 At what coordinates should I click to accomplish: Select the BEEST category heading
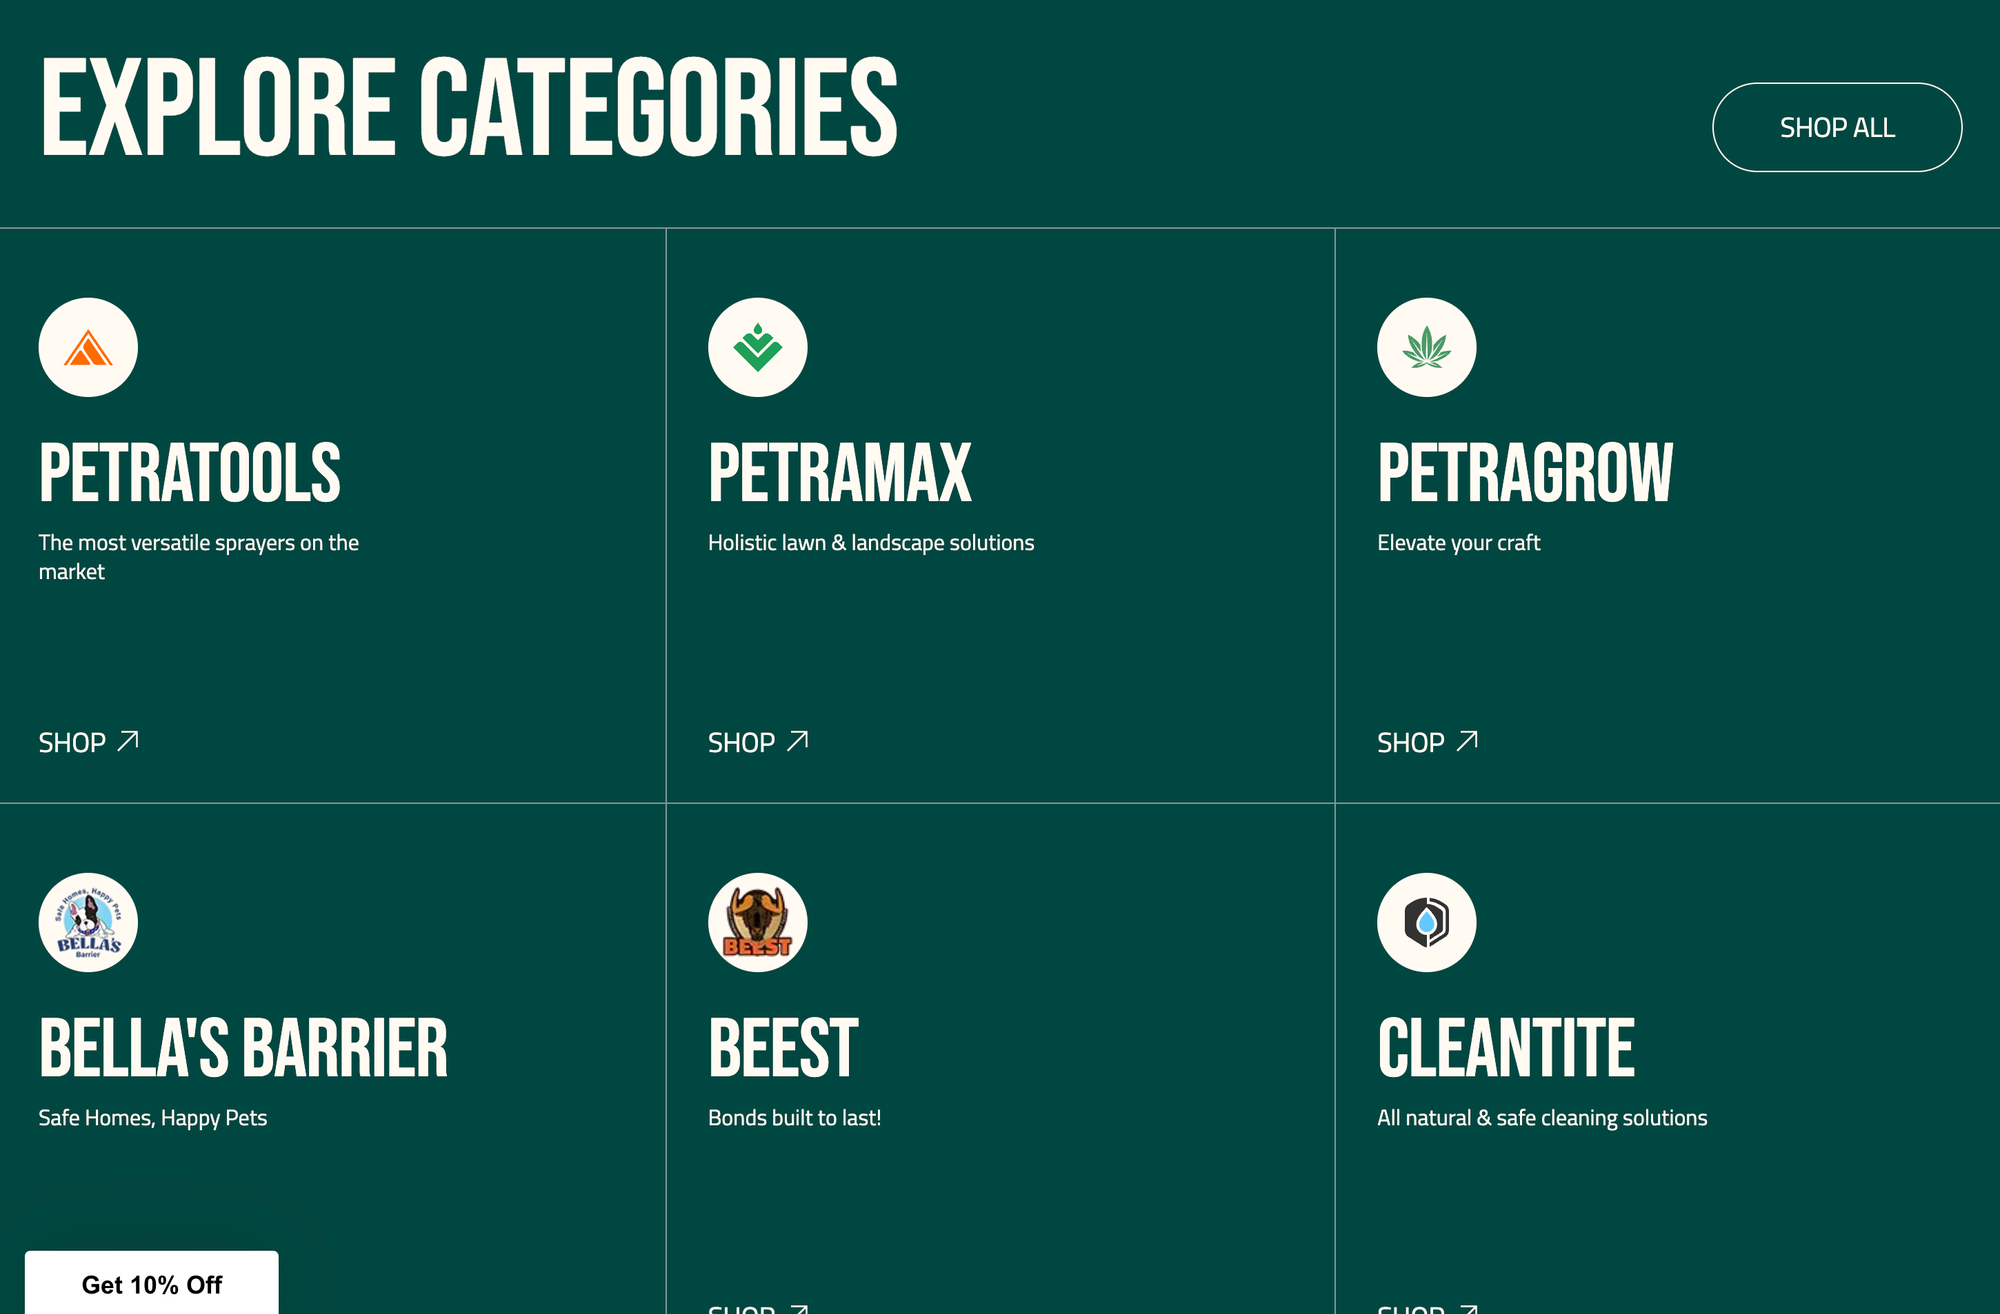point(783,1048)
